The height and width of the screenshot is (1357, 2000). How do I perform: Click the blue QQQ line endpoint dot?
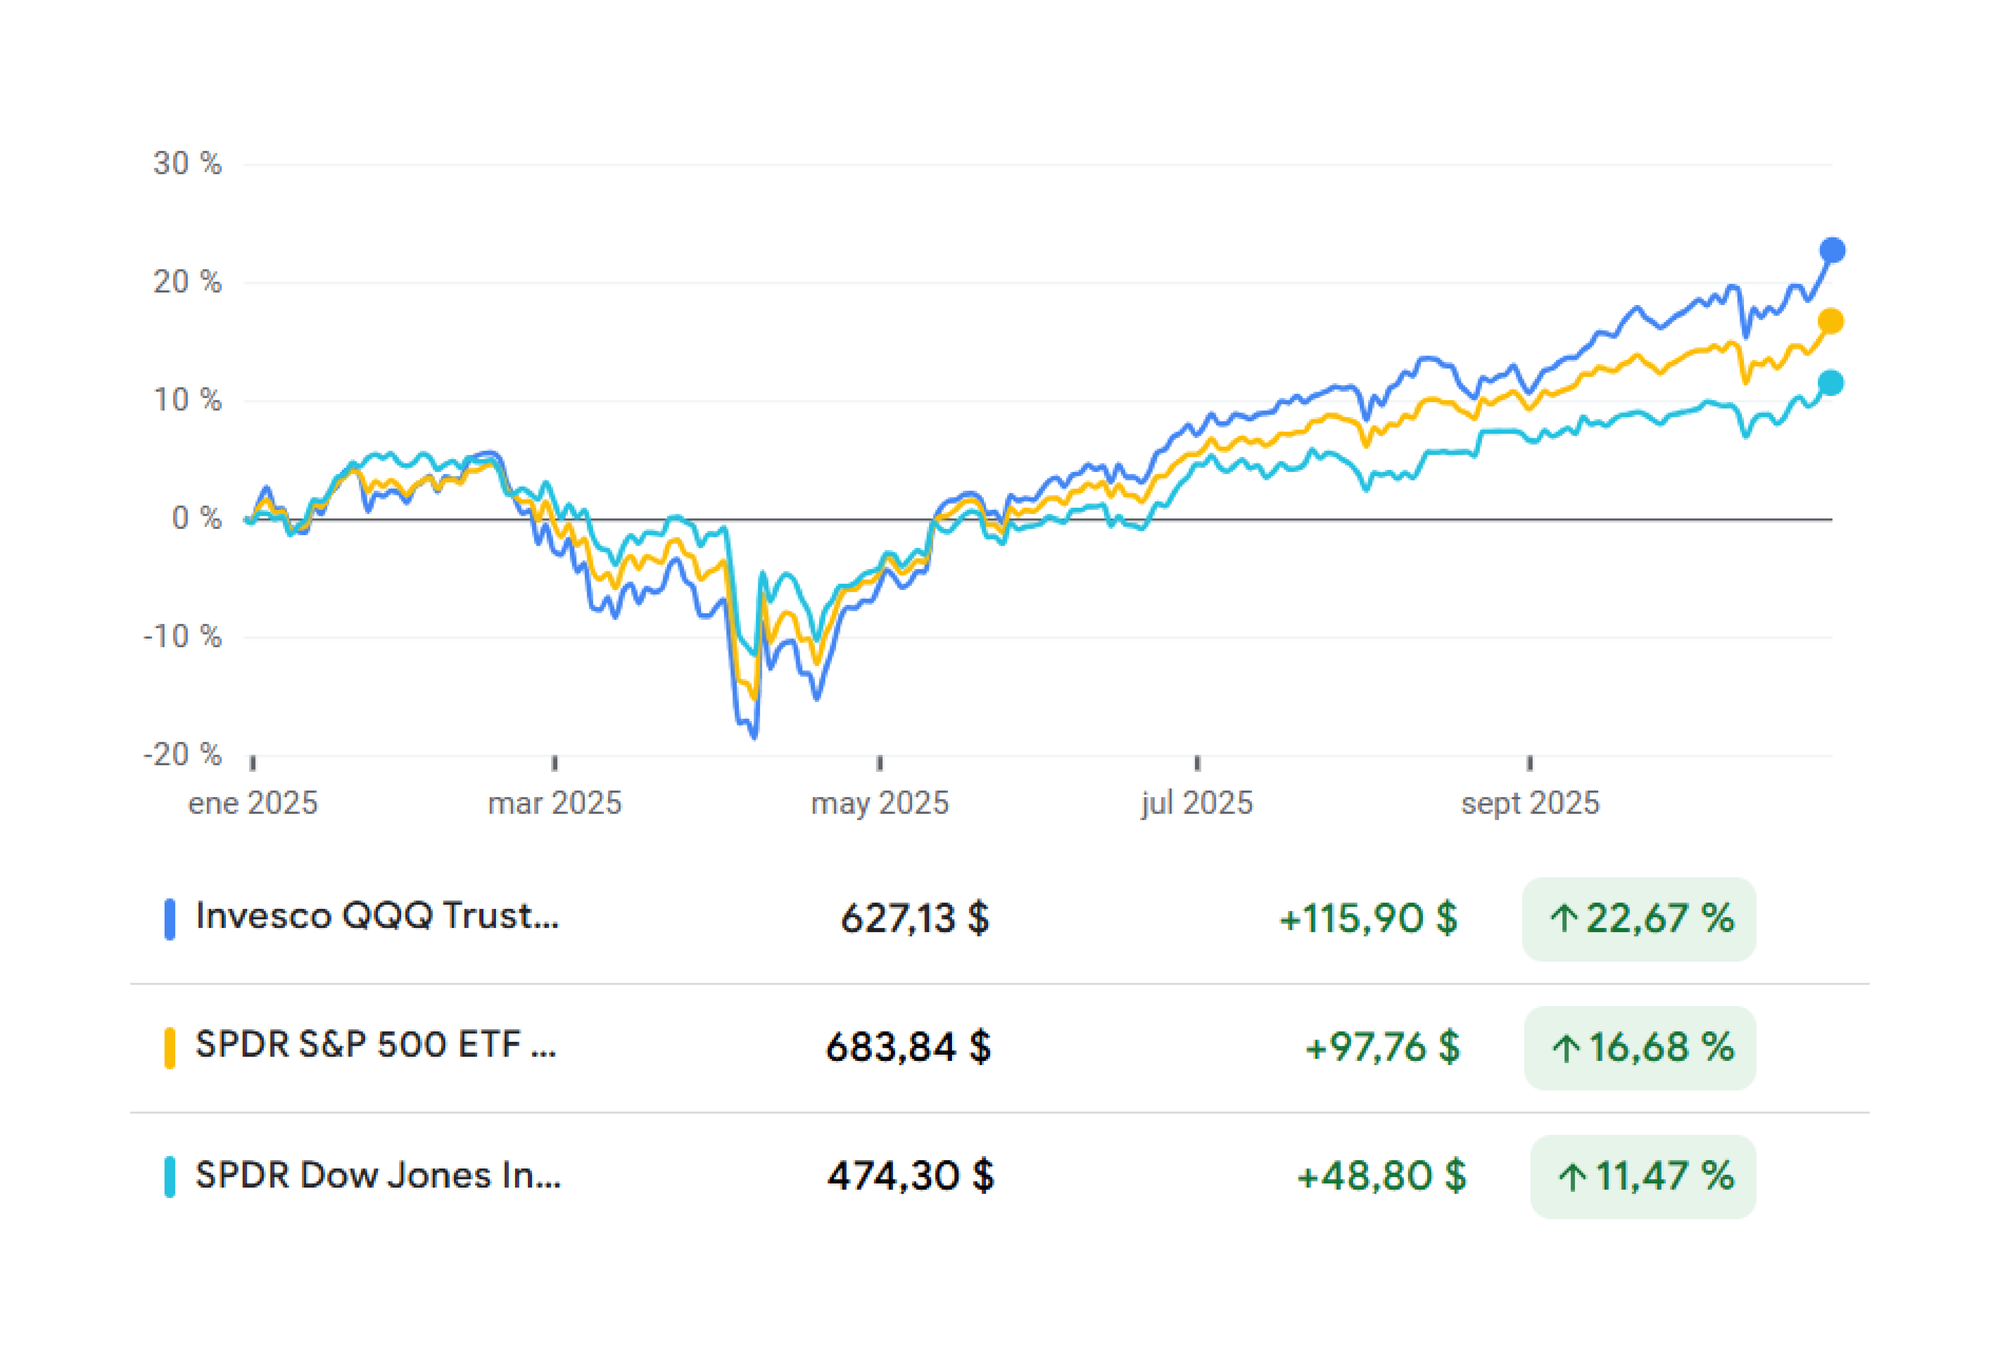click(x=1832, y=250)
